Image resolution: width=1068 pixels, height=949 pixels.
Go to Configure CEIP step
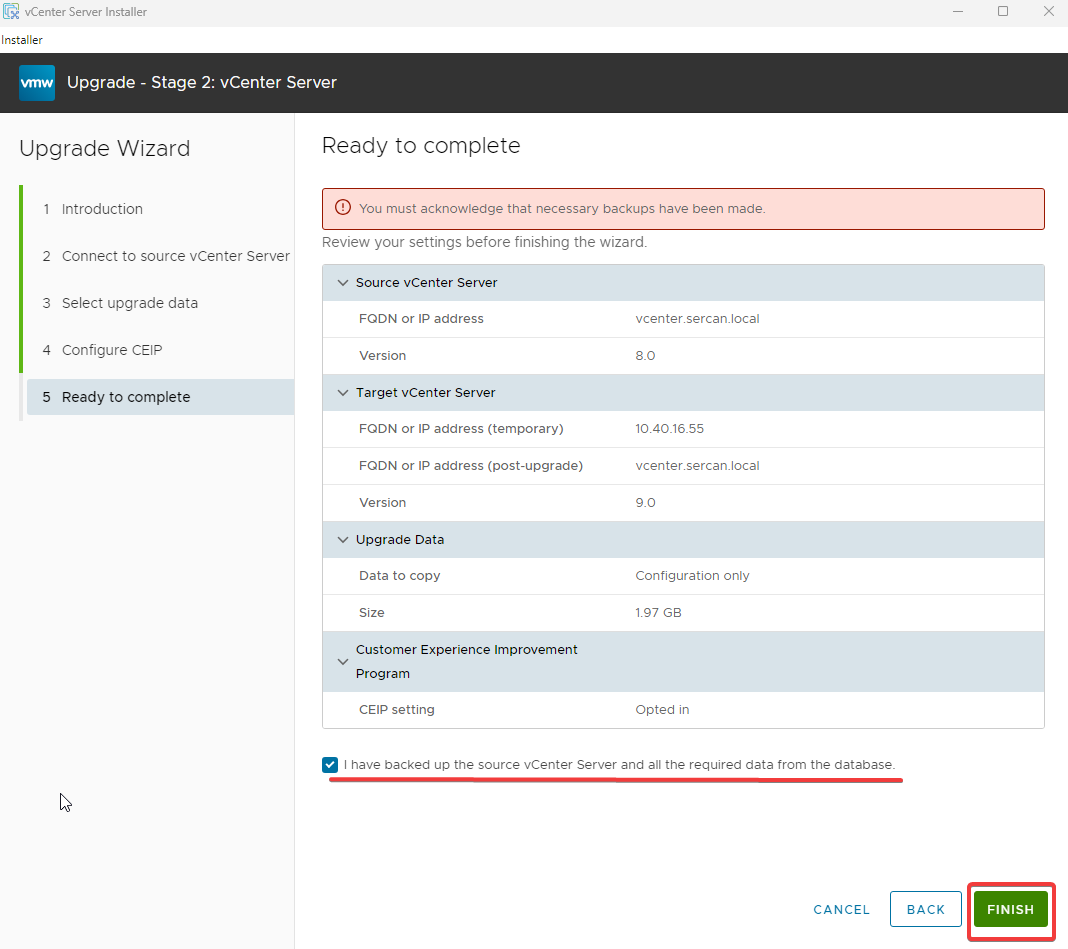(102, 350)
